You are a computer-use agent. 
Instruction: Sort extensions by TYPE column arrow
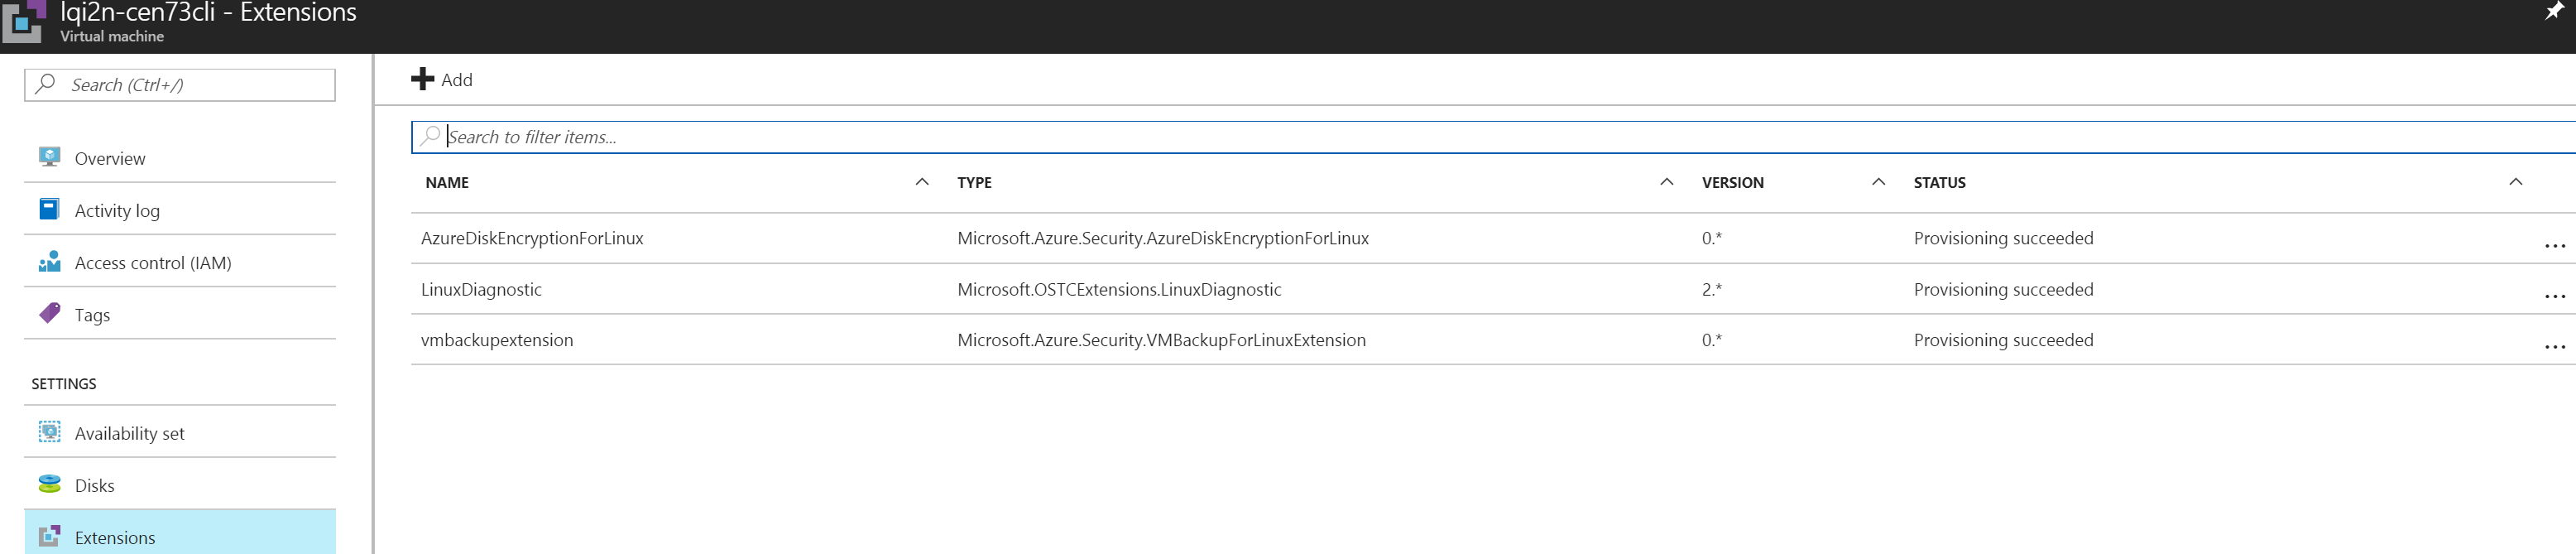click(x=1666, y=182)
